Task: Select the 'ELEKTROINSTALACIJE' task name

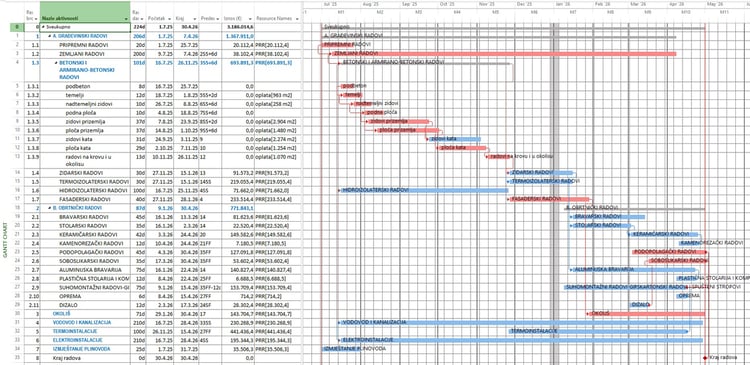Action: pyautogui.click(x=77, y=340)
